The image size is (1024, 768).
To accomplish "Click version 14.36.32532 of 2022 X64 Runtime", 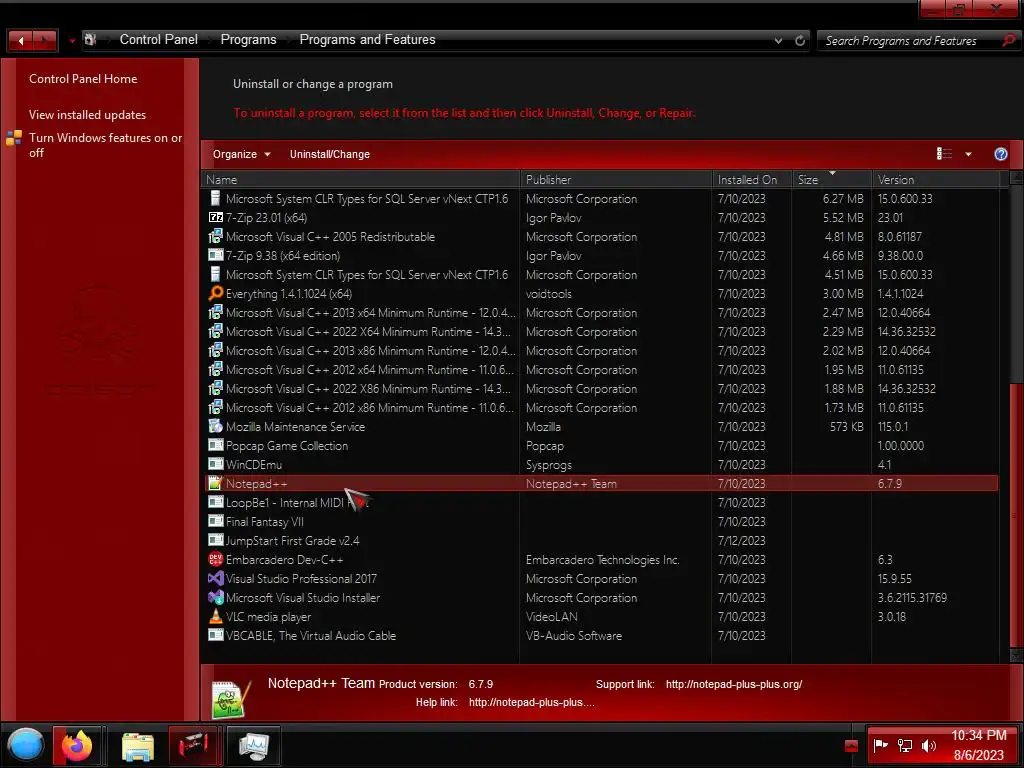I will point(906,332).
